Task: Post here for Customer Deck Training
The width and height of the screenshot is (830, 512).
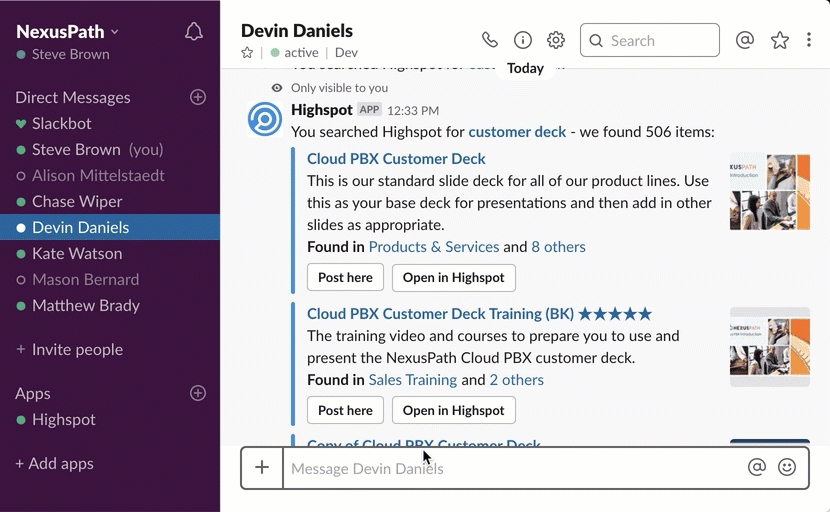Action: (345, 410)
